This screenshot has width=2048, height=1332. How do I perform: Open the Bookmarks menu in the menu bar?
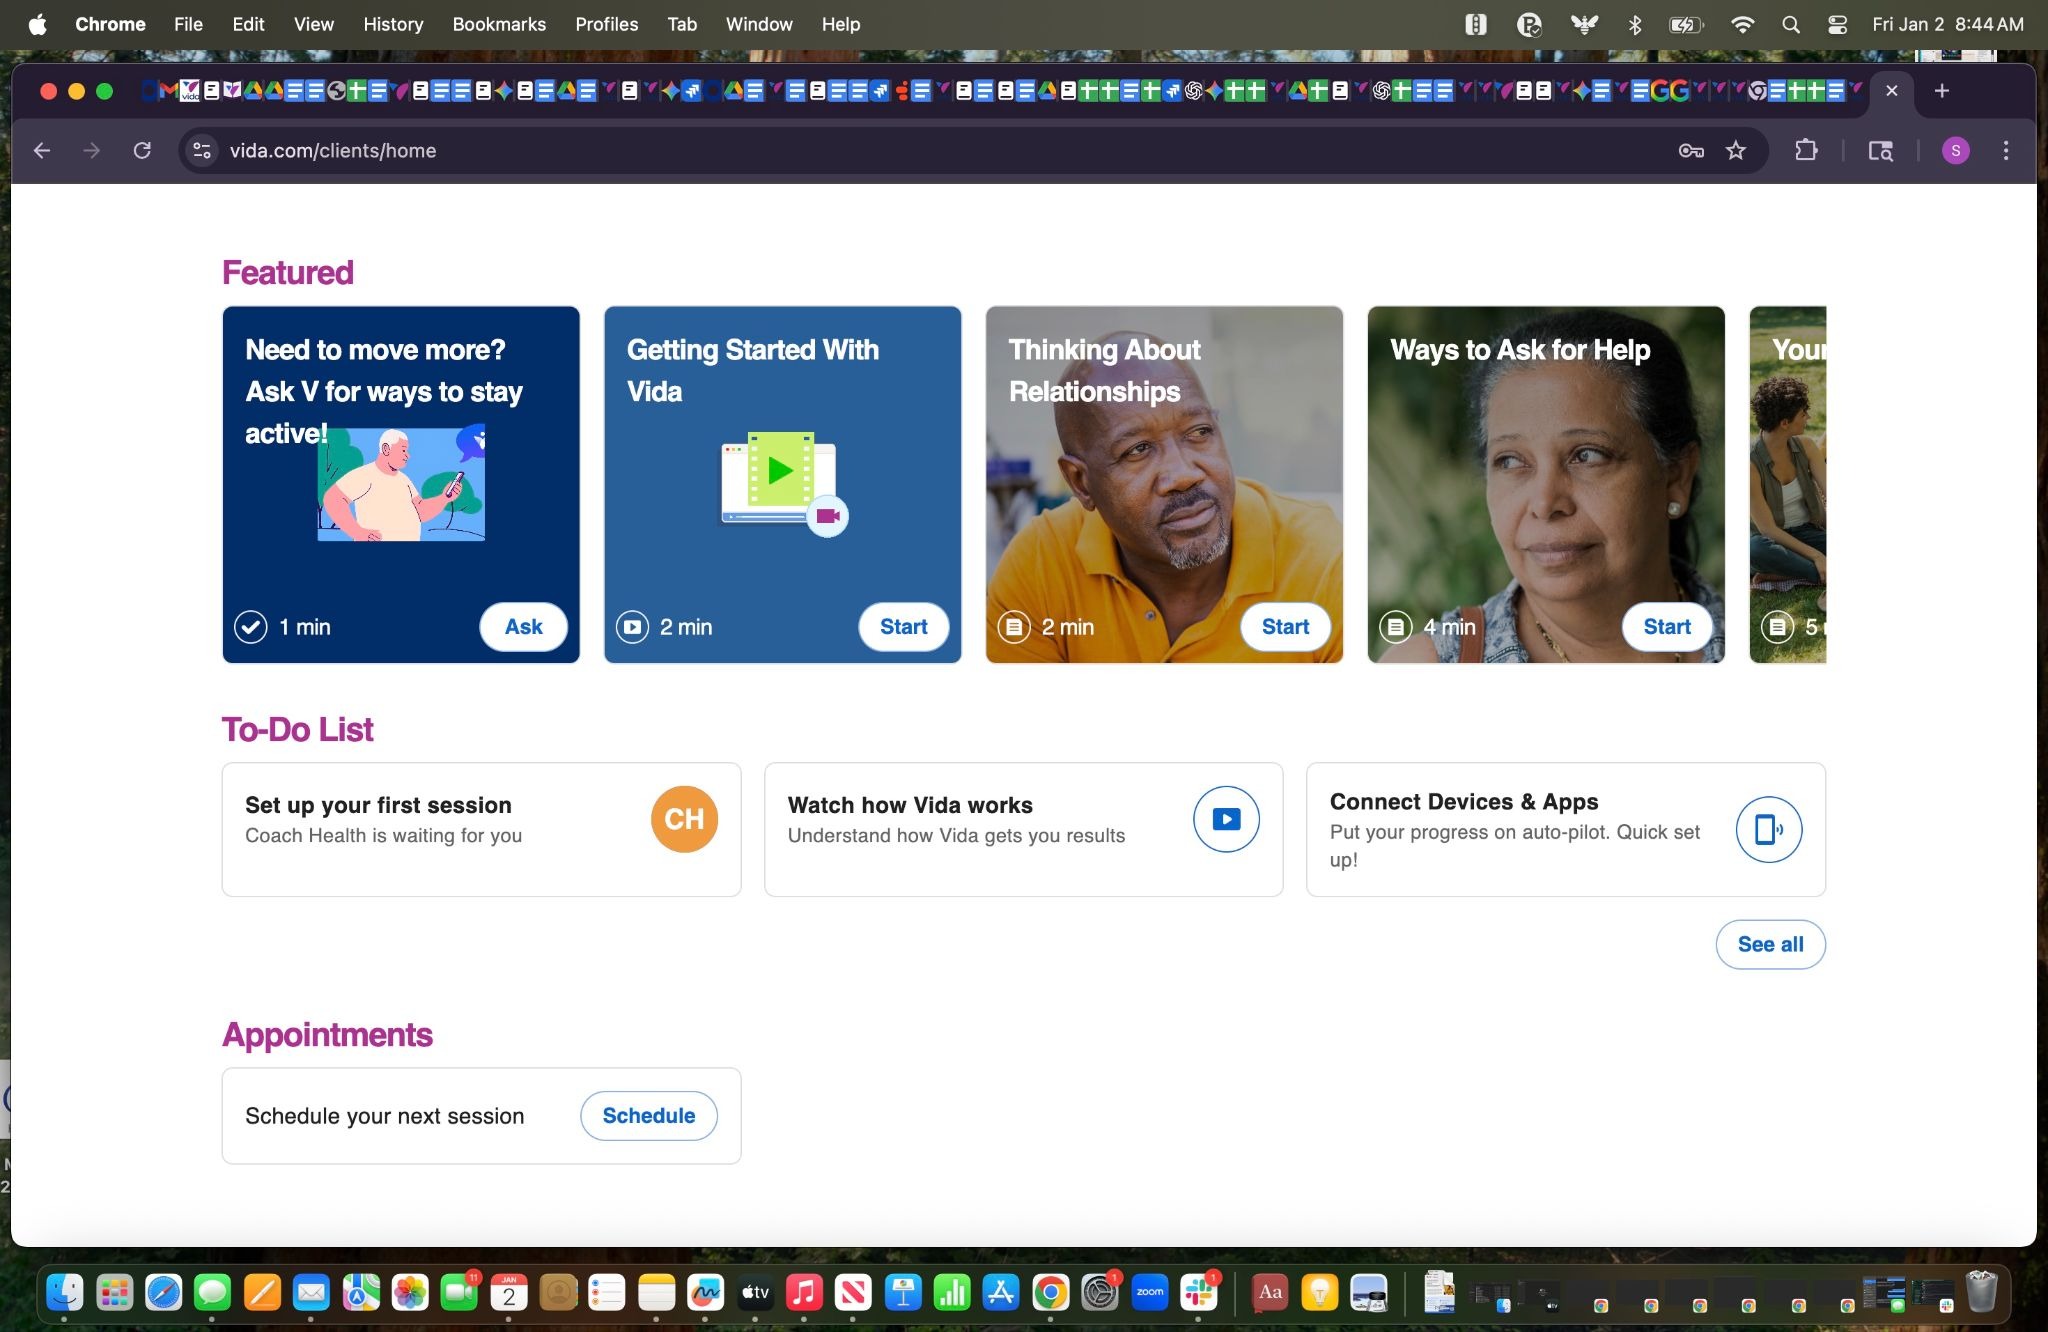click(498, 24)
